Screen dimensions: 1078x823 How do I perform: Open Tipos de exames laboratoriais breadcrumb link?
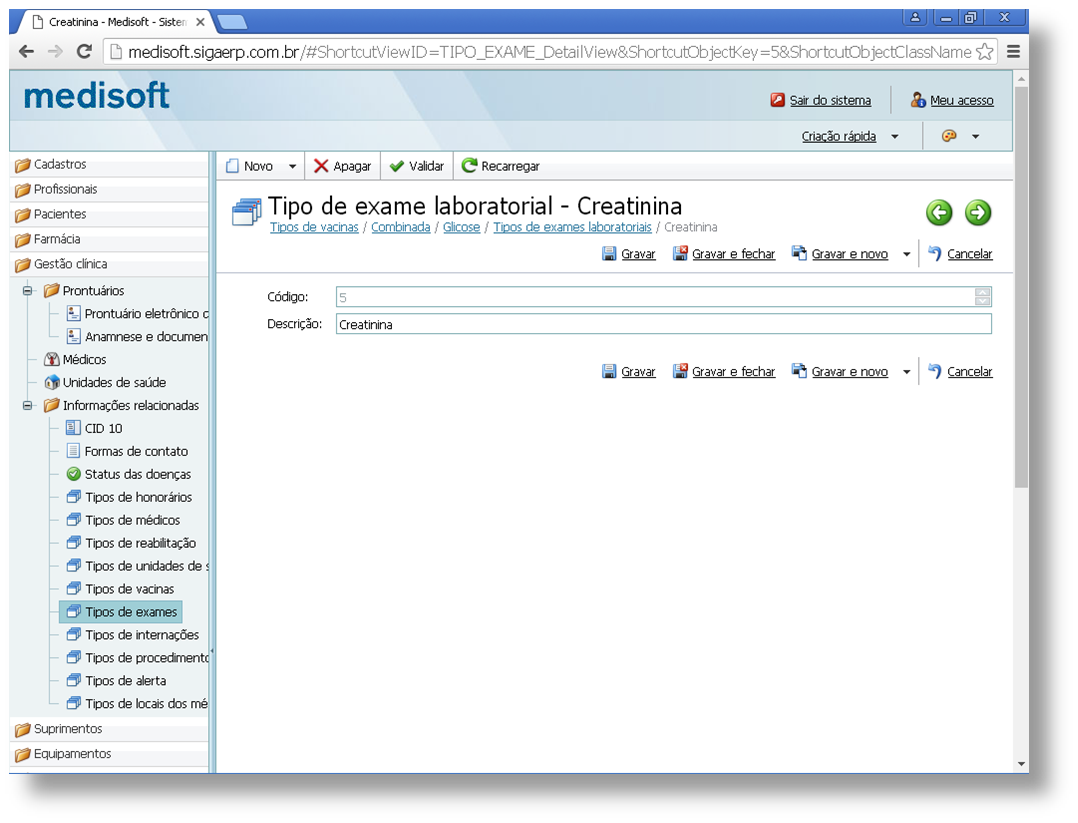coord(572,227)
